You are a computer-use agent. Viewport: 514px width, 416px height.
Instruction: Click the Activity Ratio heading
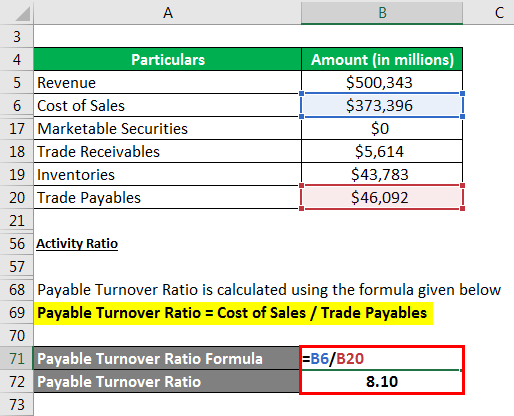pos(77,243)
